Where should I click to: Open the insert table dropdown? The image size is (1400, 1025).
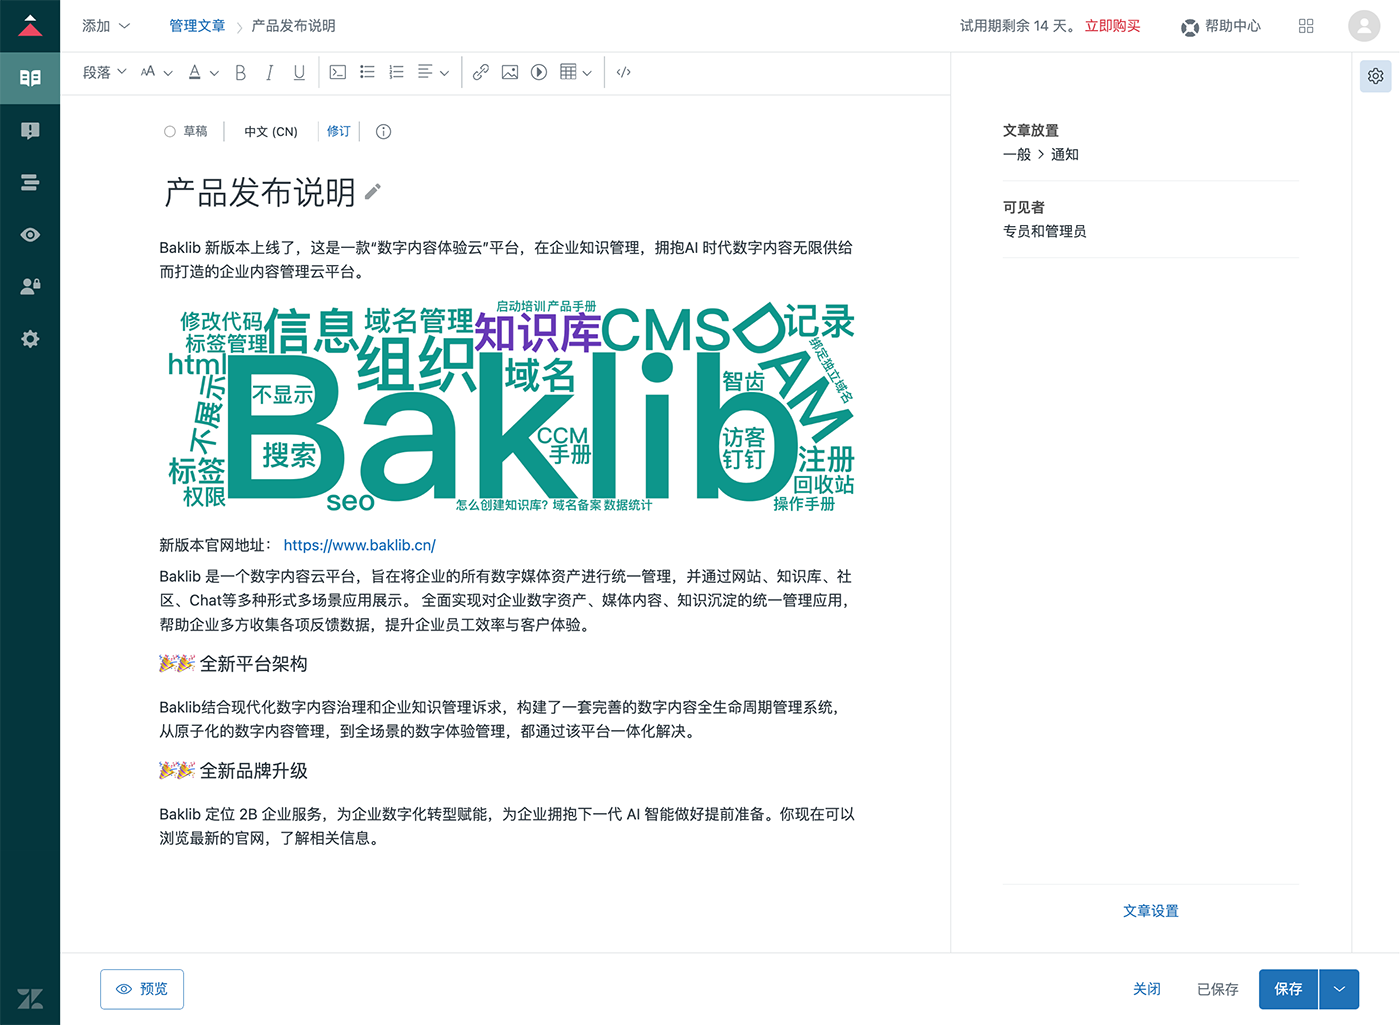tap(576, 72)
